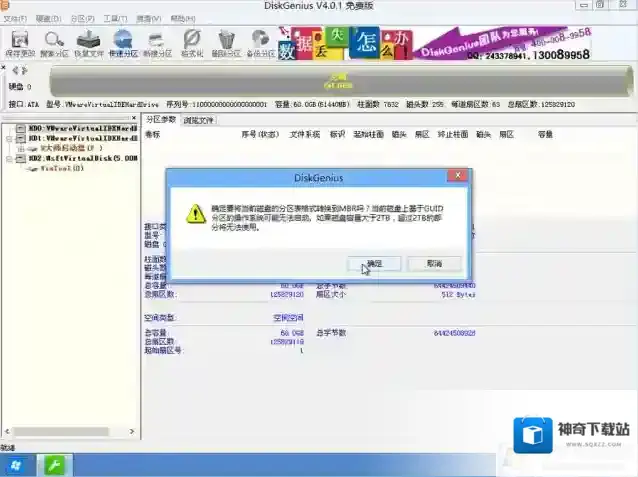Click the Delete Partition (删除分区) trash icon
Image resolution: width=638 pixels, height=477 pixels.
227,41
